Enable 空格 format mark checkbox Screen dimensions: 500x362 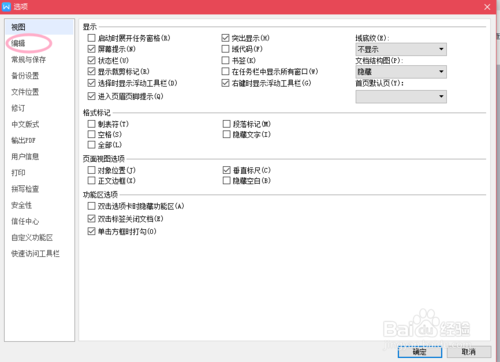91,134
